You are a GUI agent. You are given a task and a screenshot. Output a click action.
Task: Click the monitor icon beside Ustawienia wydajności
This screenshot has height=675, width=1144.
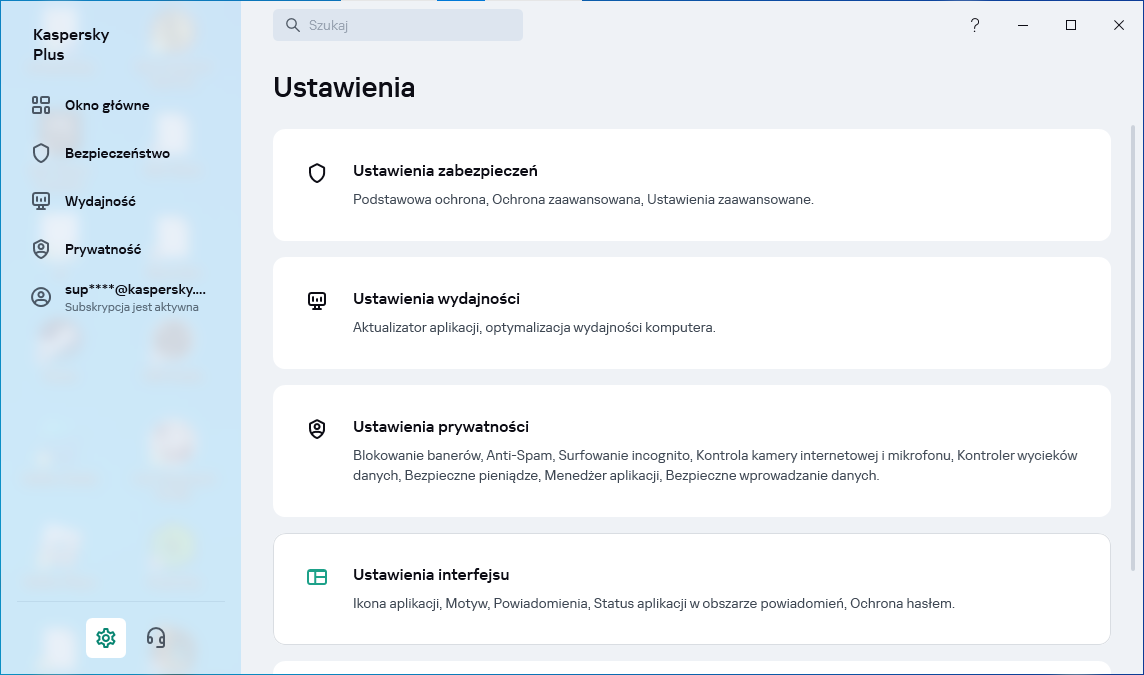point(317,300)
